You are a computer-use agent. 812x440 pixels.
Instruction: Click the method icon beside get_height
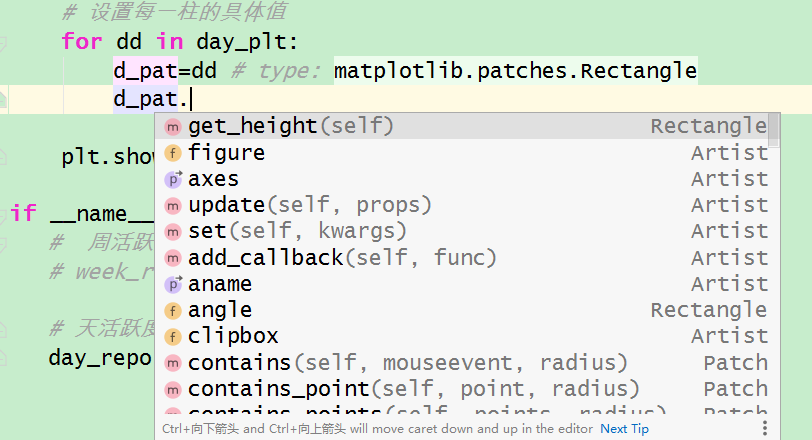[x=172, y=127]
